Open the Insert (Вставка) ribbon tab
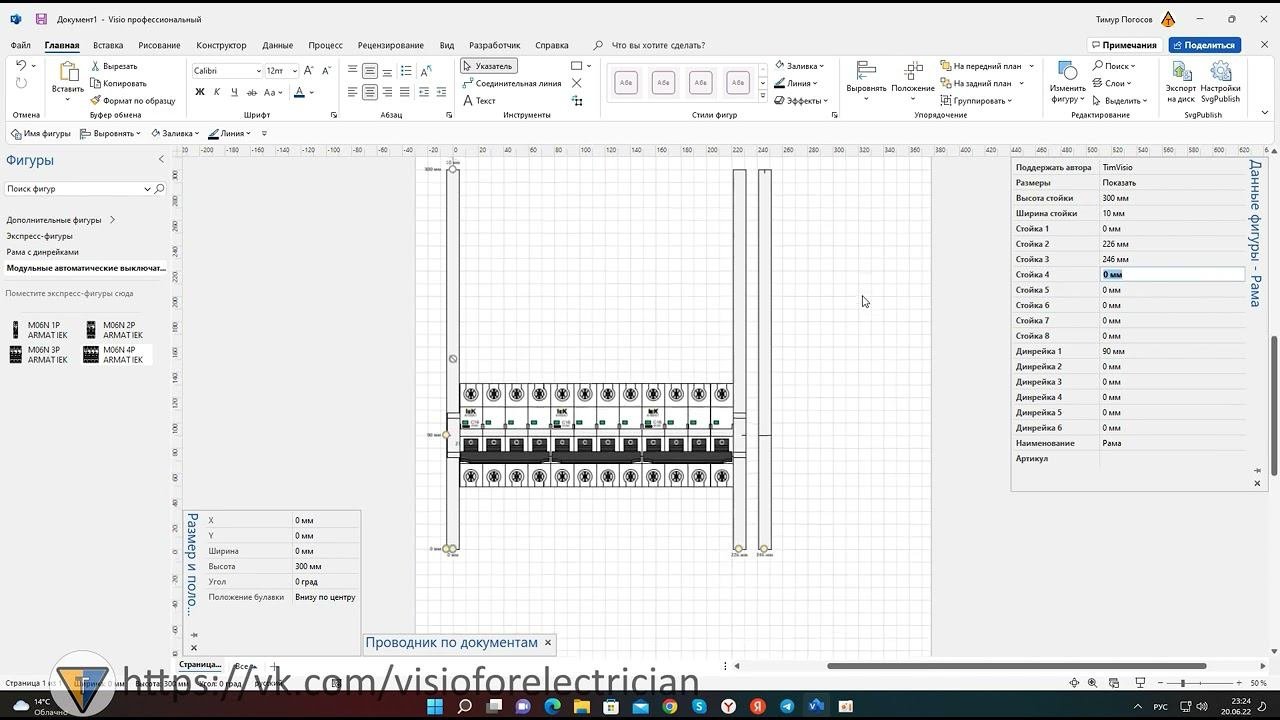 pyautogui.click(x=108, y=45)
